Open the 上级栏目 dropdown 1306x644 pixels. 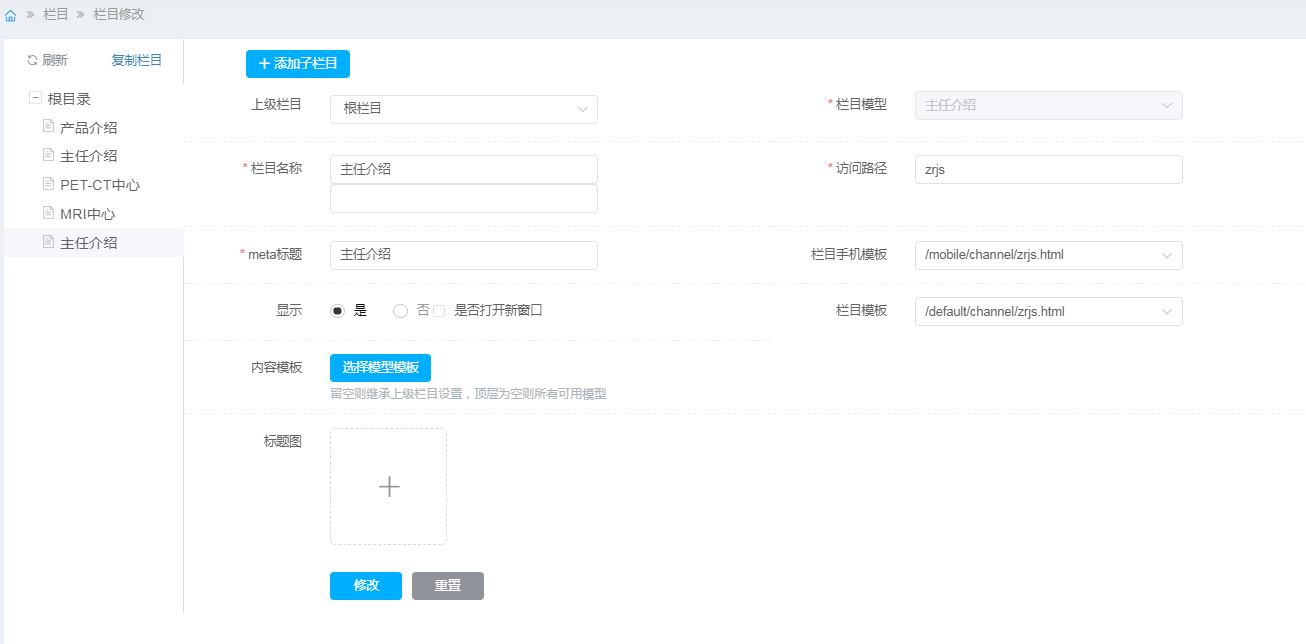pos(463,109)
